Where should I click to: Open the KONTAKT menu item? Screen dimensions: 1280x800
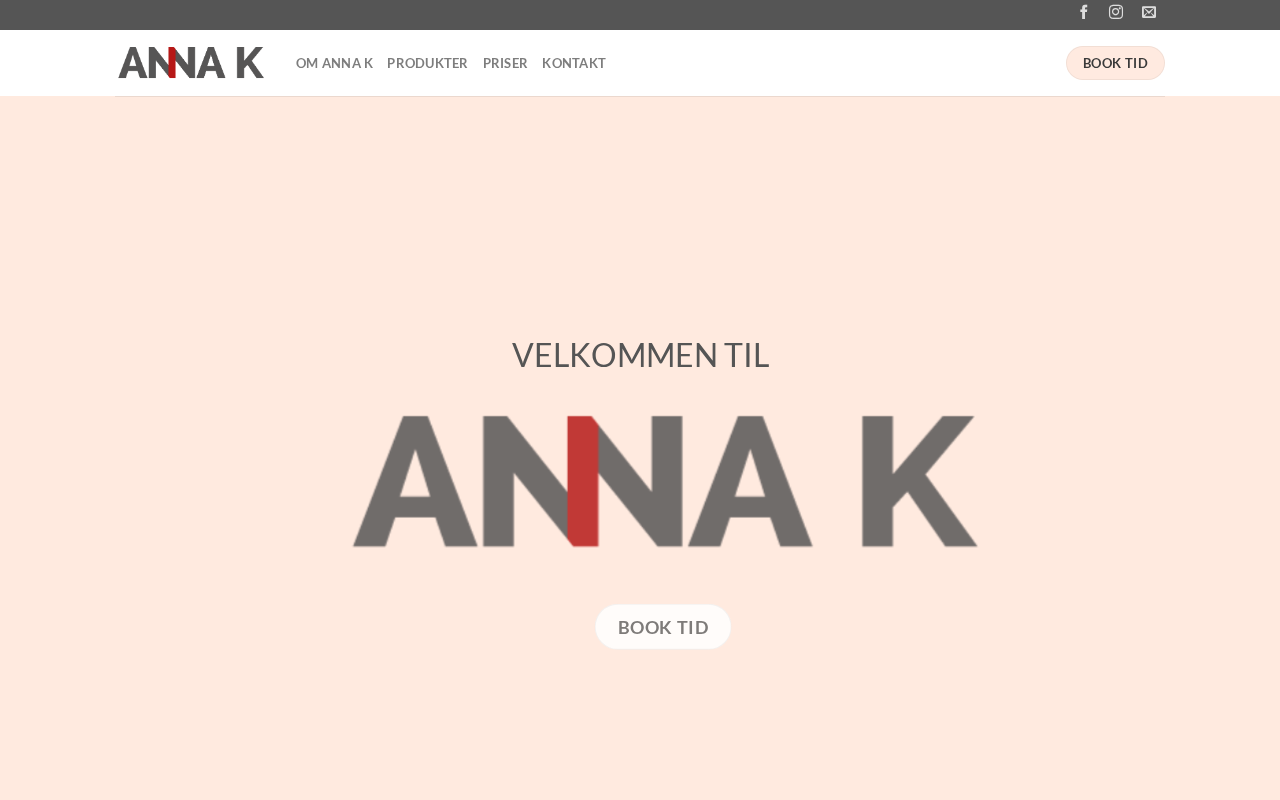point(574,63)
